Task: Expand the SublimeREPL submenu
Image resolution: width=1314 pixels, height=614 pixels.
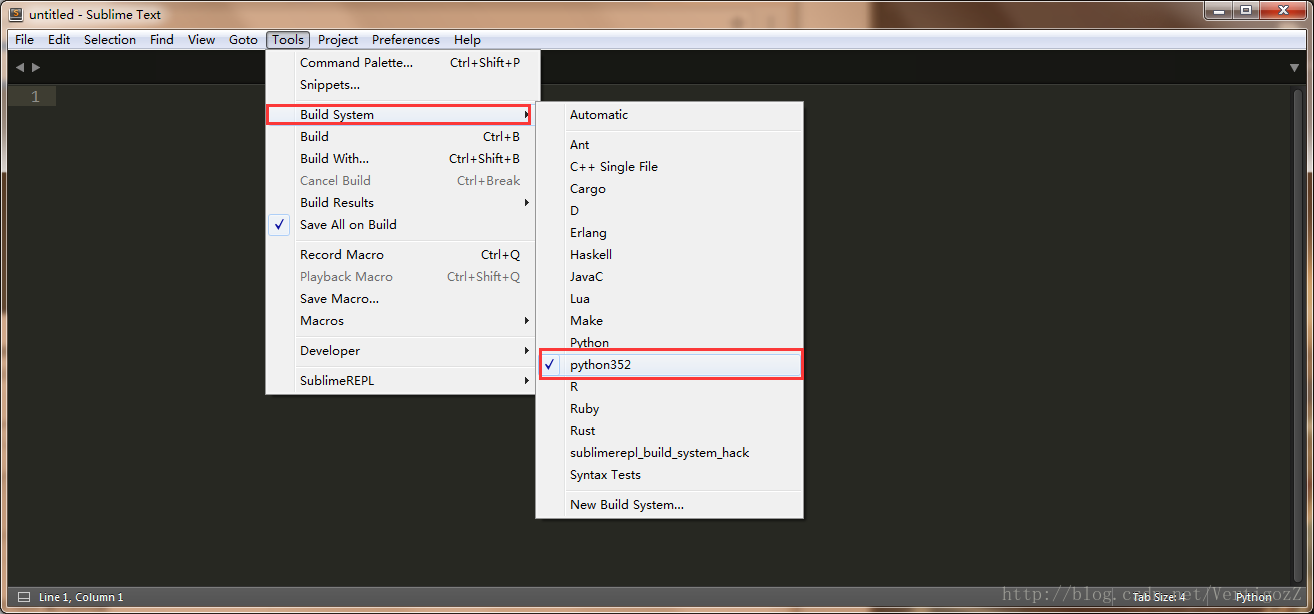Action: pos(402,381)
